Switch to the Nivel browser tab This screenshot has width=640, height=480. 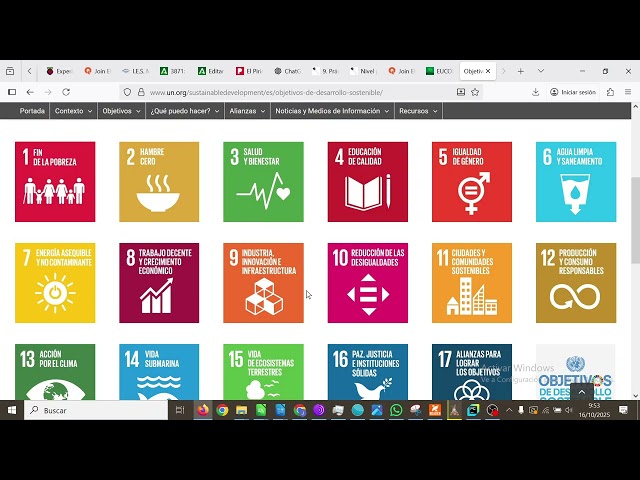point(363,71)
